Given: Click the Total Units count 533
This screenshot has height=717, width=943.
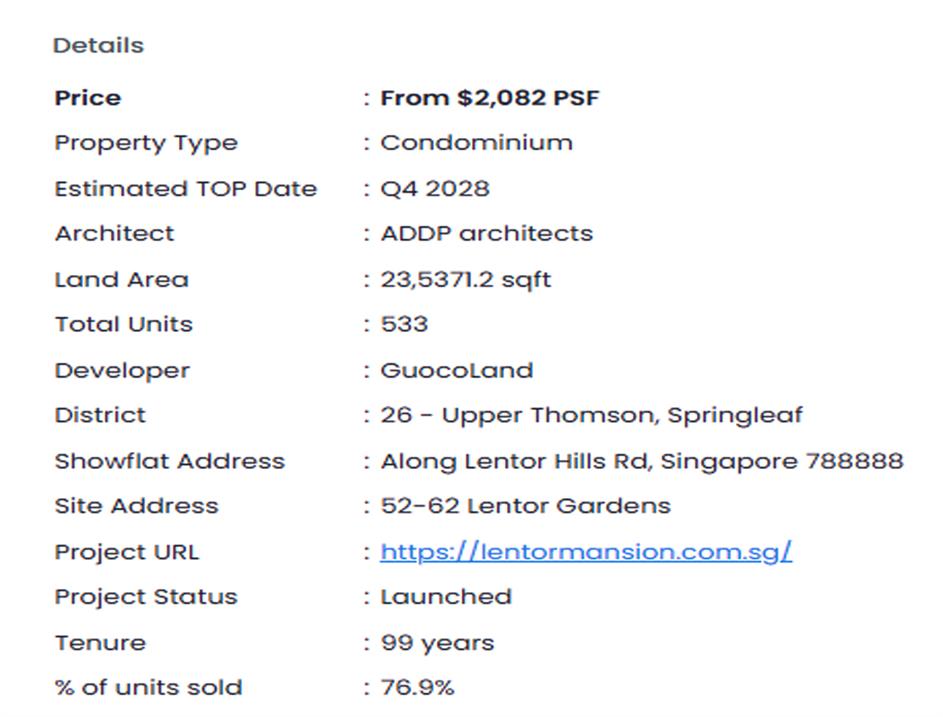Looking at the screenshot, I should (x=404, y=324).
